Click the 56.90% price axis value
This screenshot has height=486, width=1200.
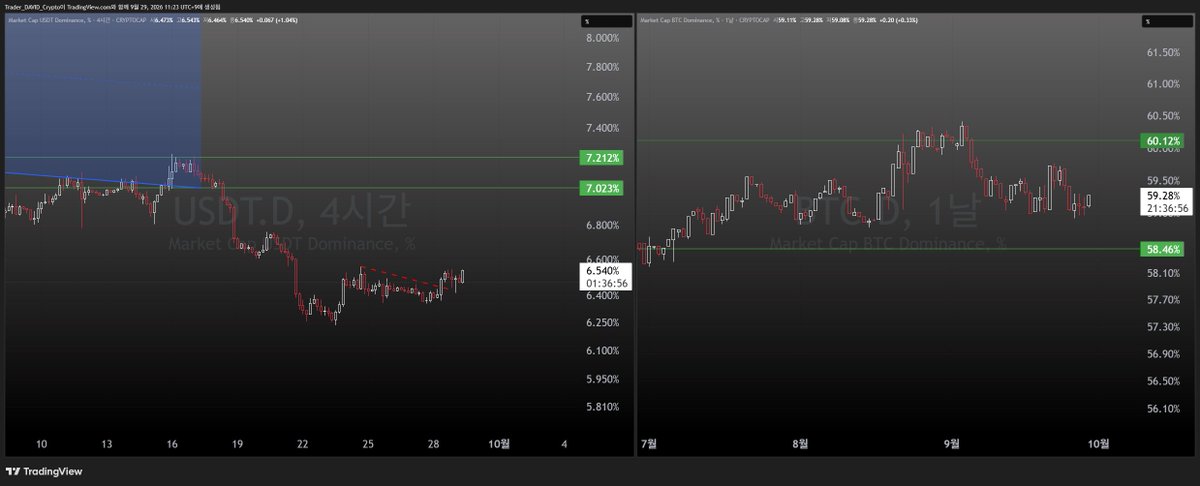1164,354
